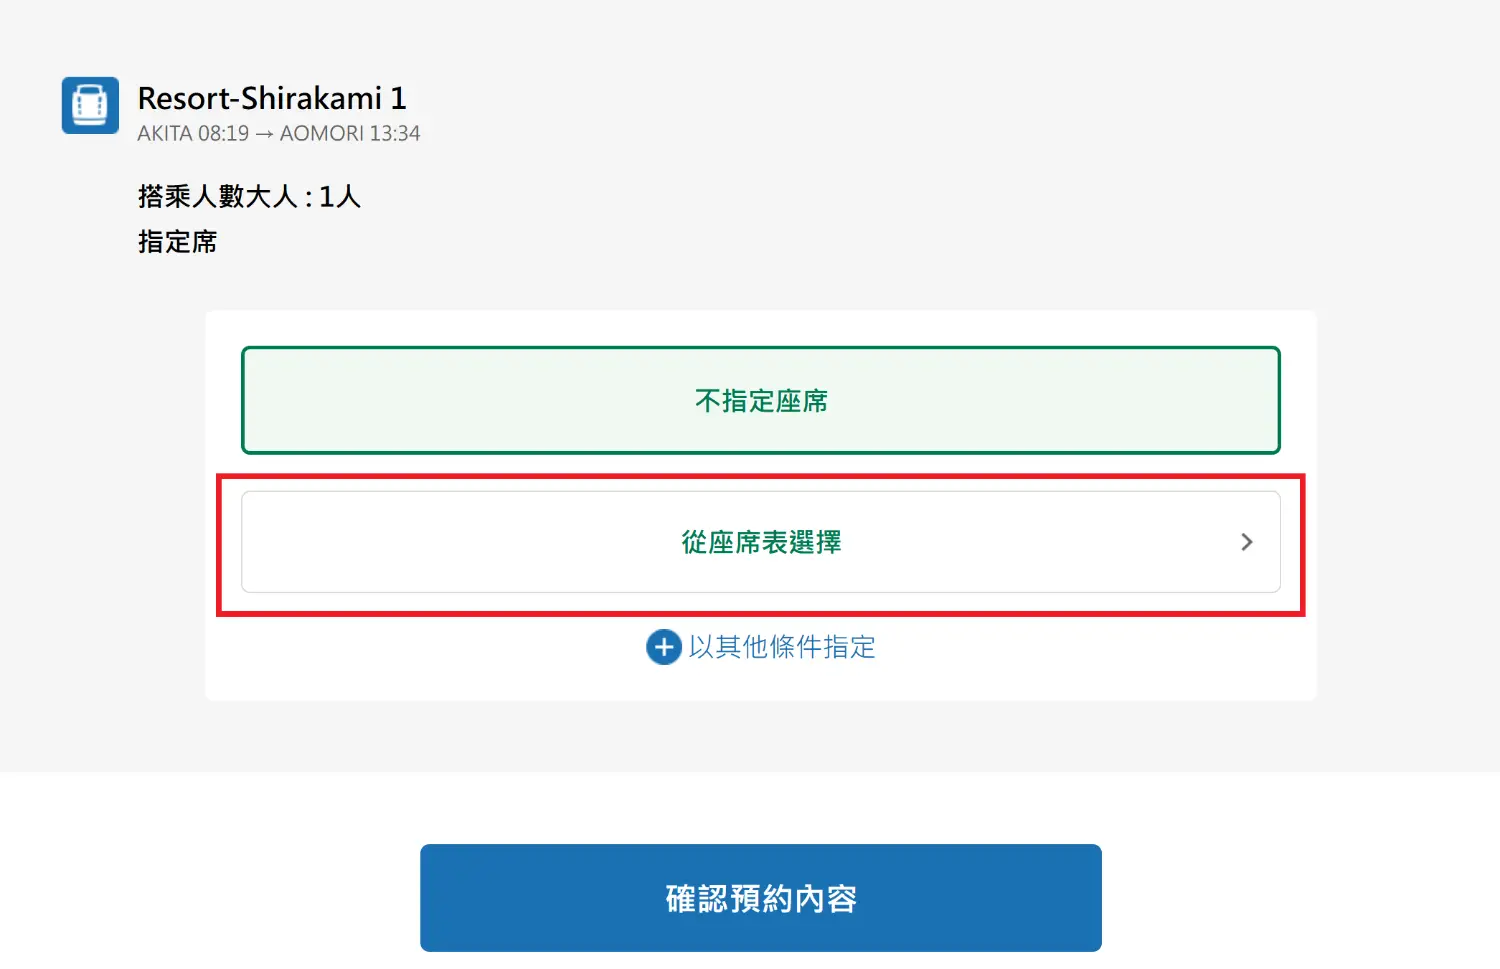The width and height of the screenshot is (1500, 969).
Task: Click the number 1 after Resort-Shirakami
Action: [398, 98]
